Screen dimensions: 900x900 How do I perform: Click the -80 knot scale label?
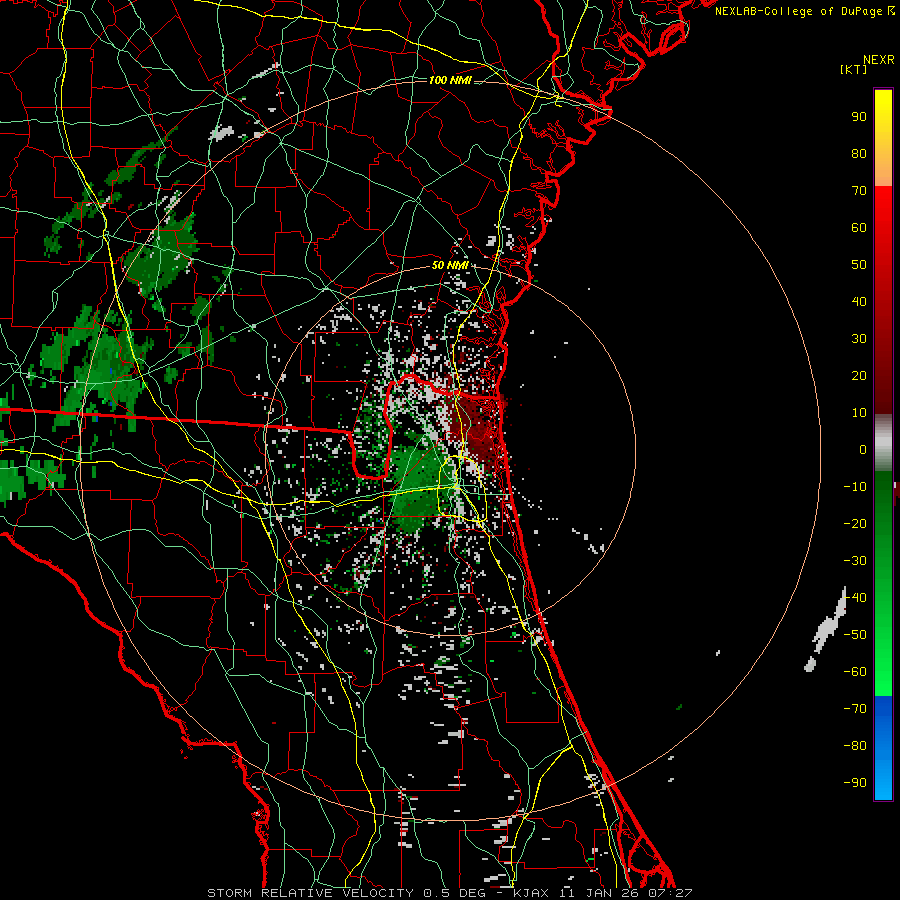pos(855,746)
